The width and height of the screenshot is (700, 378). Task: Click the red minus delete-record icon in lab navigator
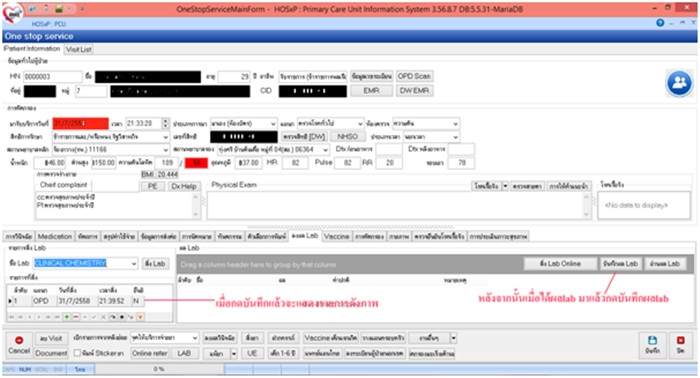coord(75,317)
